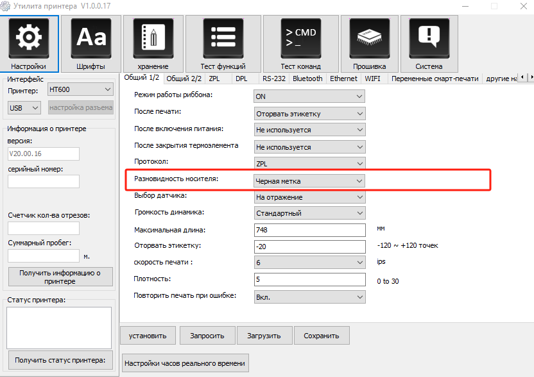Open the Тест функций list icon
Viewport: 534px width, 377px height.
[223, 44]
